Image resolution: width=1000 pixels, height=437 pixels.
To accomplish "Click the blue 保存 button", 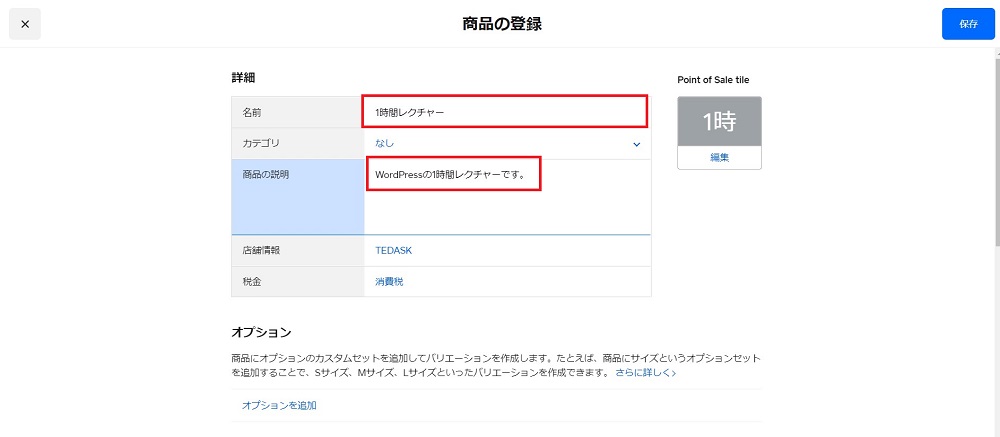I will [967, 24].
